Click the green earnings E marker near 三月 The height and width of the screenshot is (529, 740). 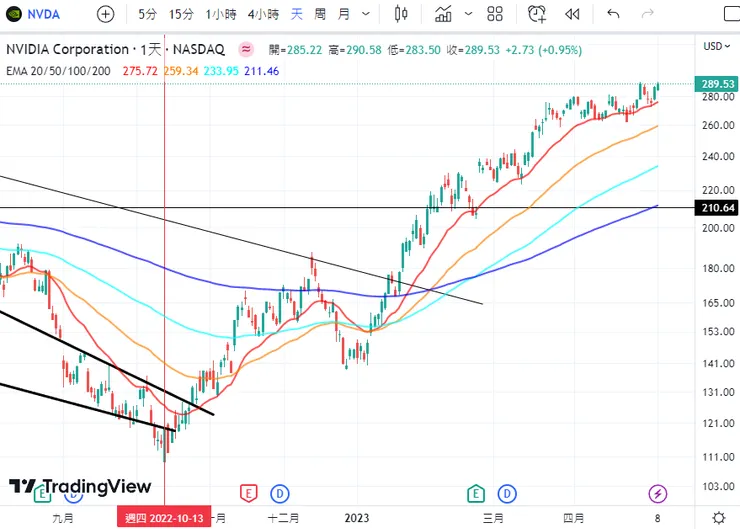476,494
